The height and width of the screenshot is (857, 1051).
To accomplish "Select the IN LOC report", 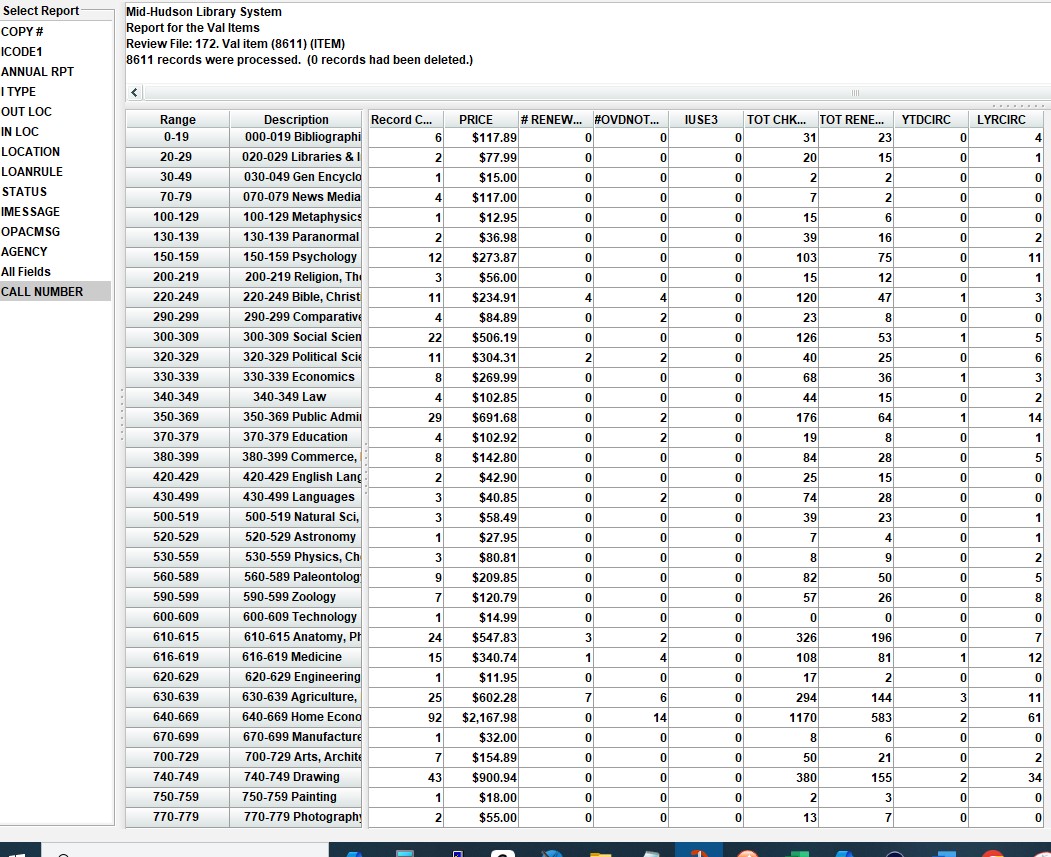I will point(56,132).
